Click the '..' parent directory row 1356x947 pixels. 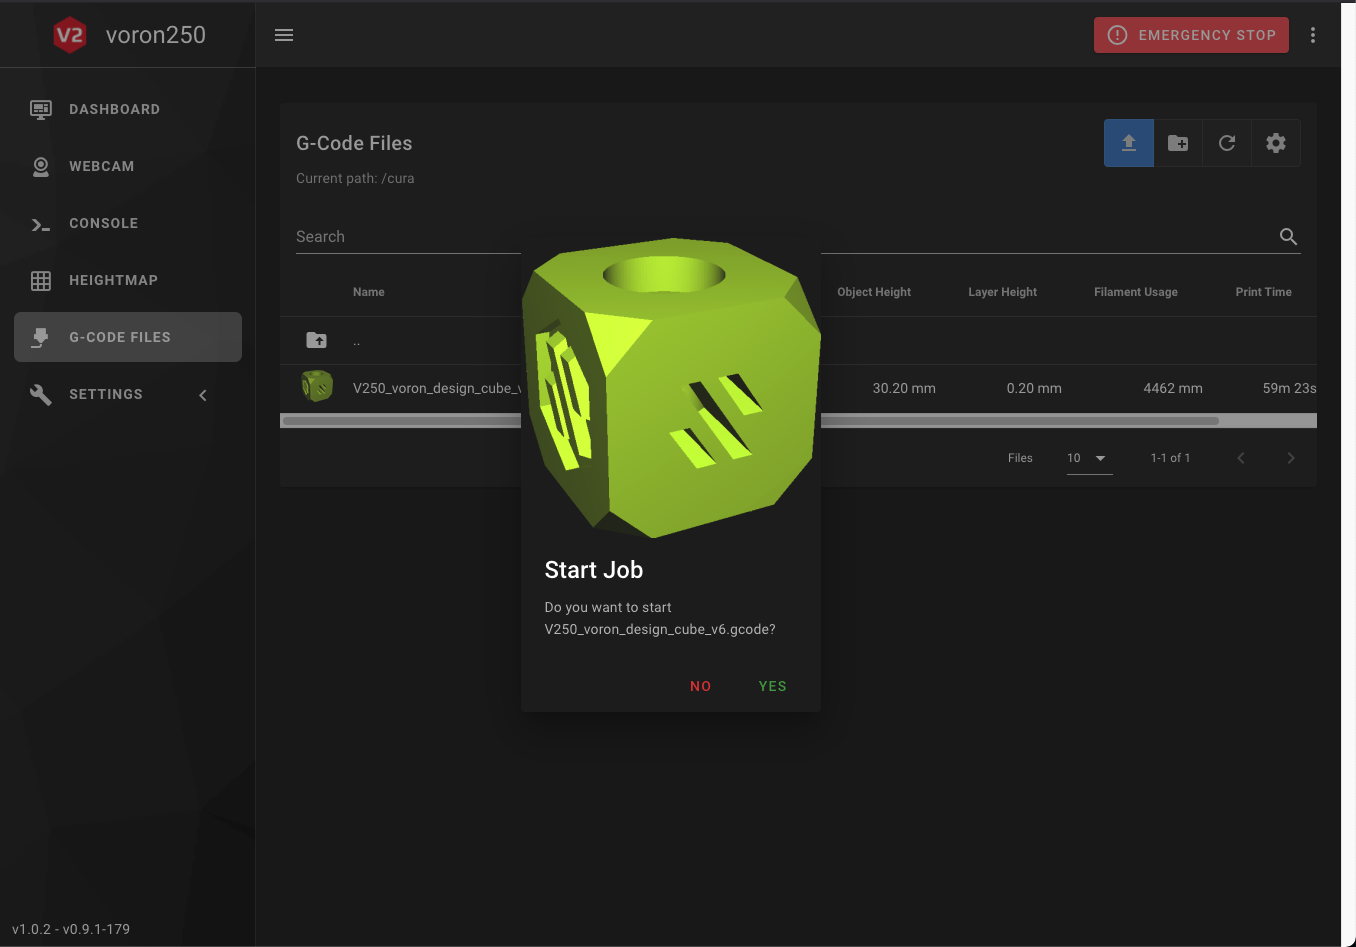pos(798,341)
